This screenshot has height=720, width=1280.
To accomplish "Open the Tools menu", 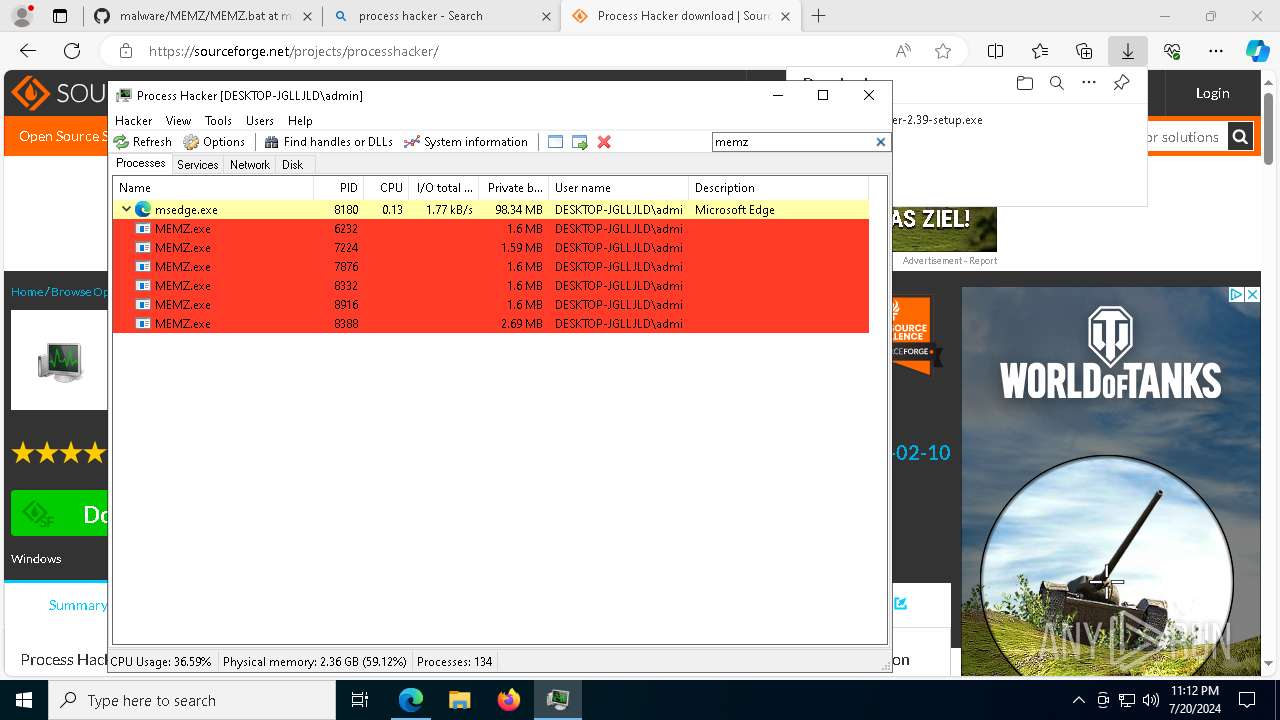I will tap(218, 120).
